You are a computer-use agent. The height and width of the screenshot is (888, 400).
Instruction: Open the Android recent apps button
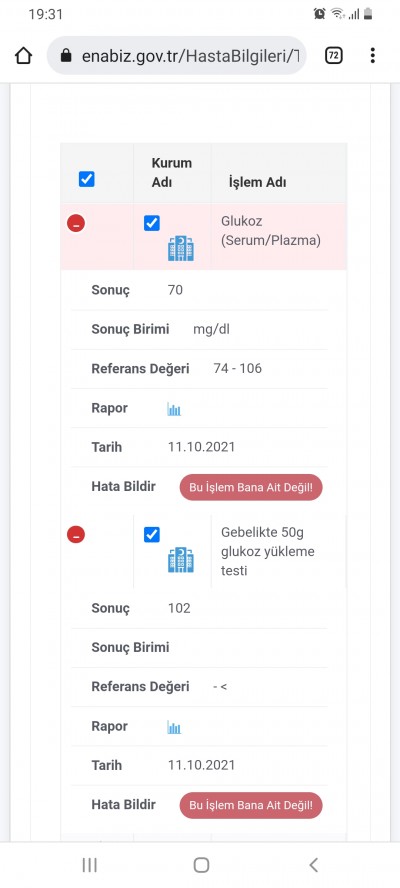click(x=90, y=864)
